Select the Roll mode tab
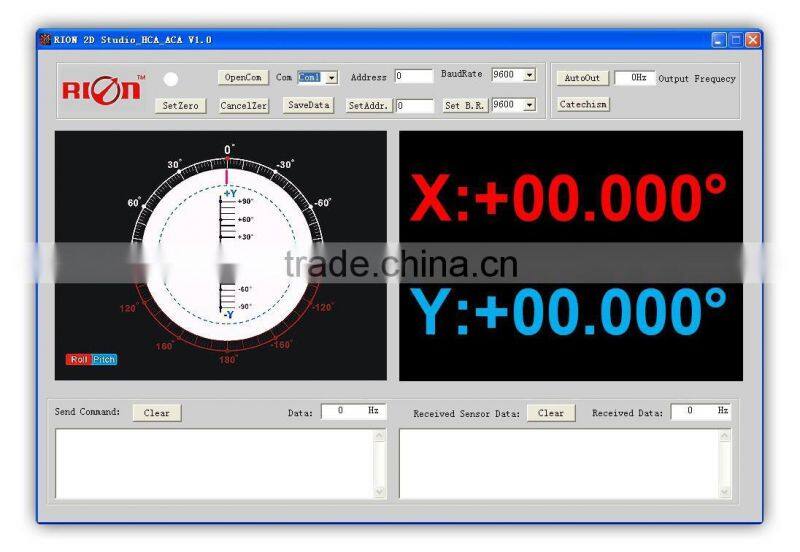Viewport: 800px width, 552px height. pyautogui.click(x=79, y=359)
